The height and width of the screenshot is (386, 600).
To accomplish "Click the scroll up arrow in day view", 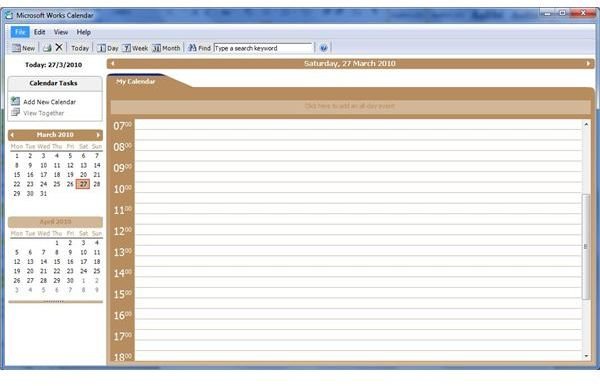I will (586, 124).
